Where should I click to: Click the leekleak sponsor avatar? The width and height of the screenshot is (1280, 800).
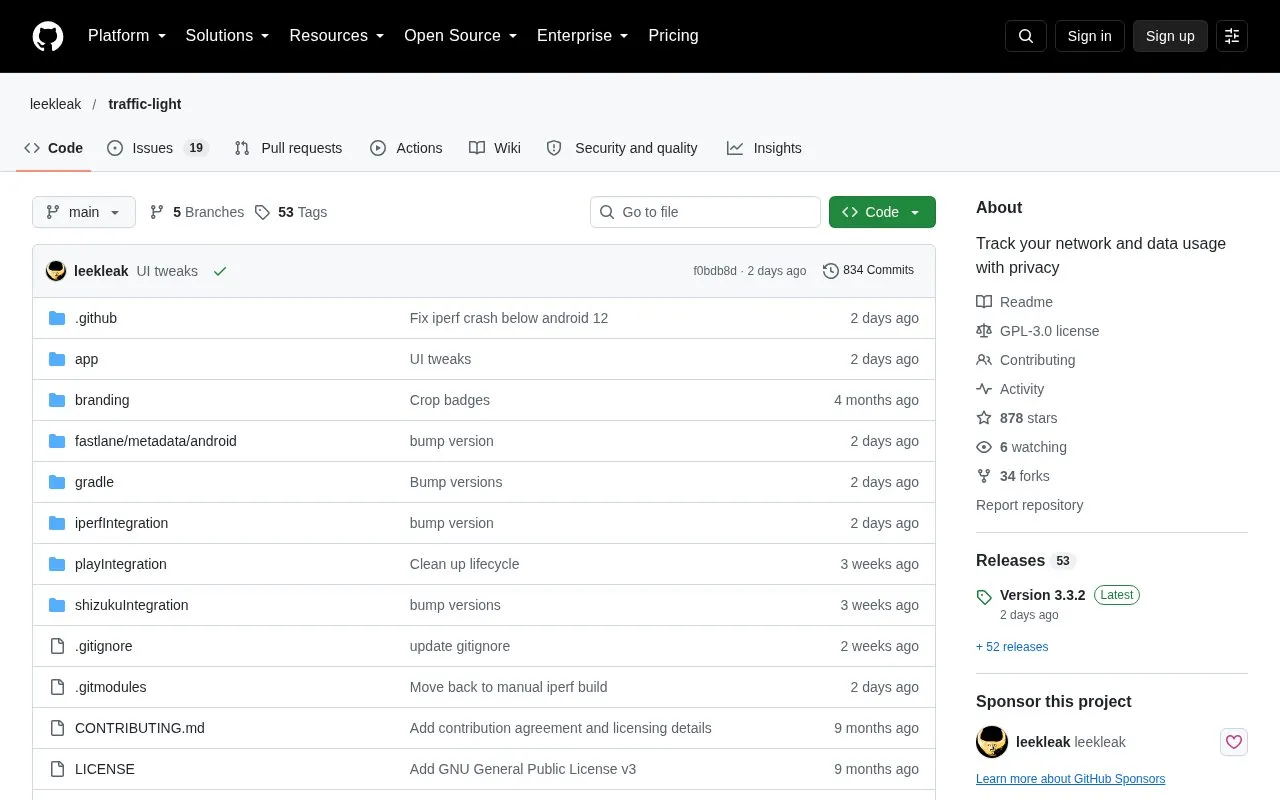(x=992, y=742)
